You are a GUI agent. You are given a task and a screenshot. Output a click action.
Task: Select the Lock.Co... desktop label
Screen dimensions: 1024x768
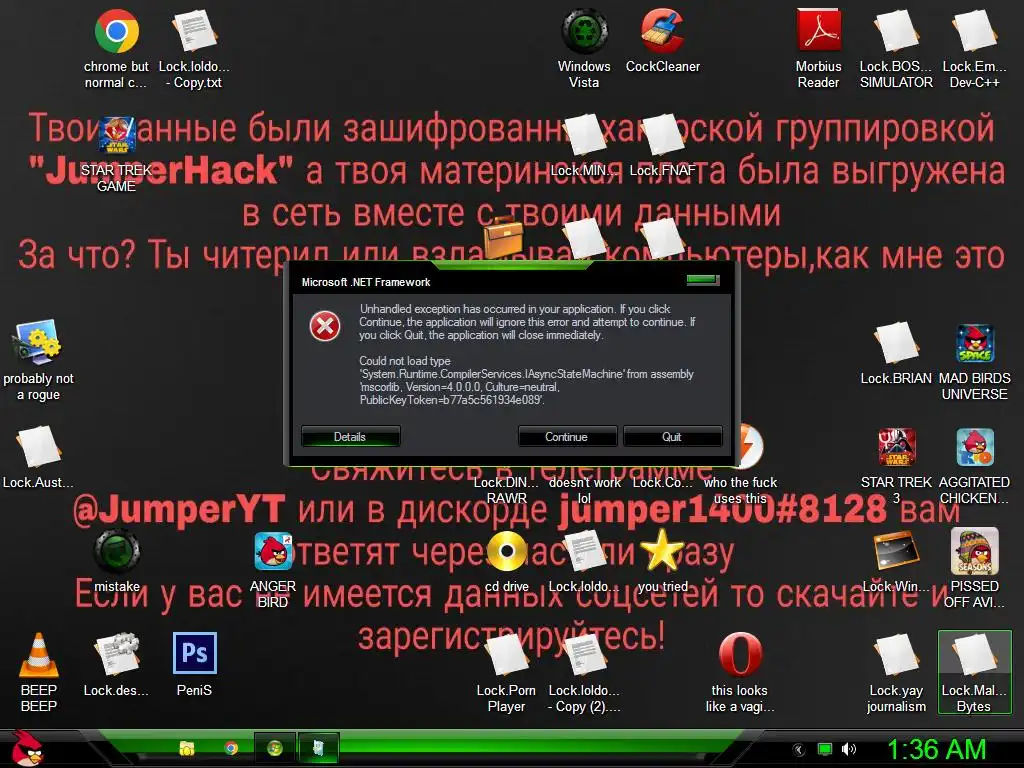[662, 483]
